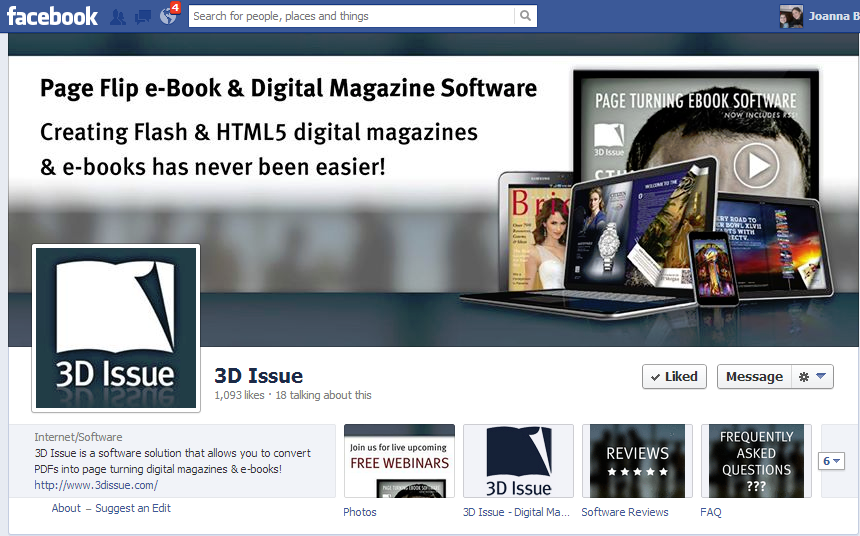Open the Free Webinars photos thumbnail
860x536 pixels.
click(x=399, y=461)
